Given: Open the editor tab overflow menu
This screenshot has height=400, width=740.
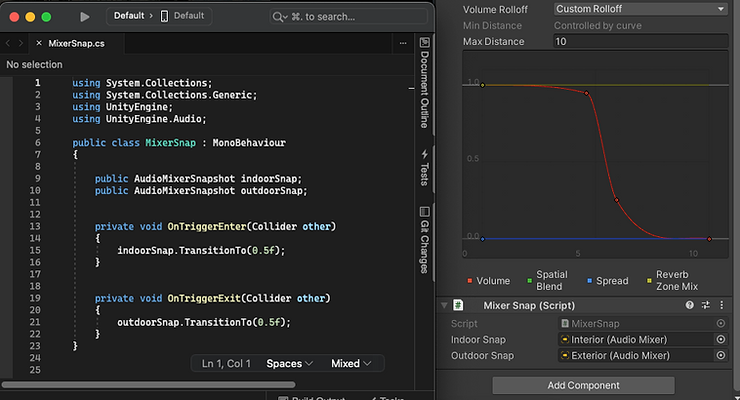Looking at the screenshot, I should click(x=403, y=43).
